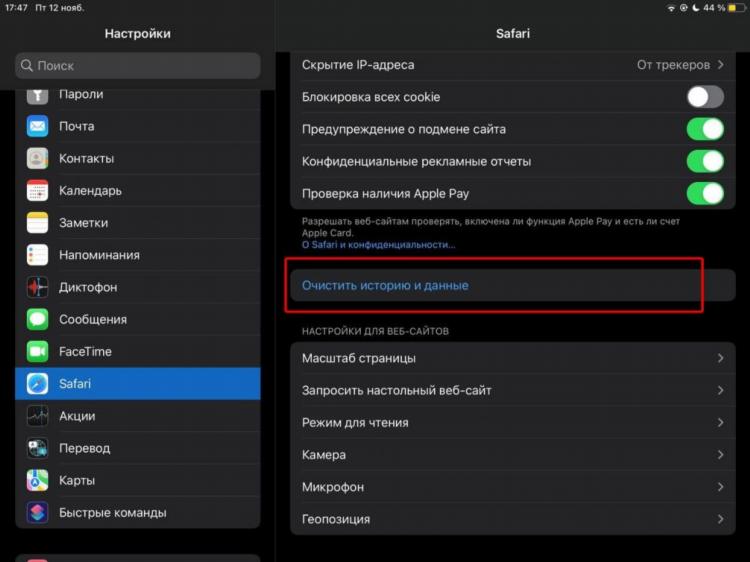The image size is (750, 562).
Task: Select Календарь in settings sidebar
Action: coord(138,190)
